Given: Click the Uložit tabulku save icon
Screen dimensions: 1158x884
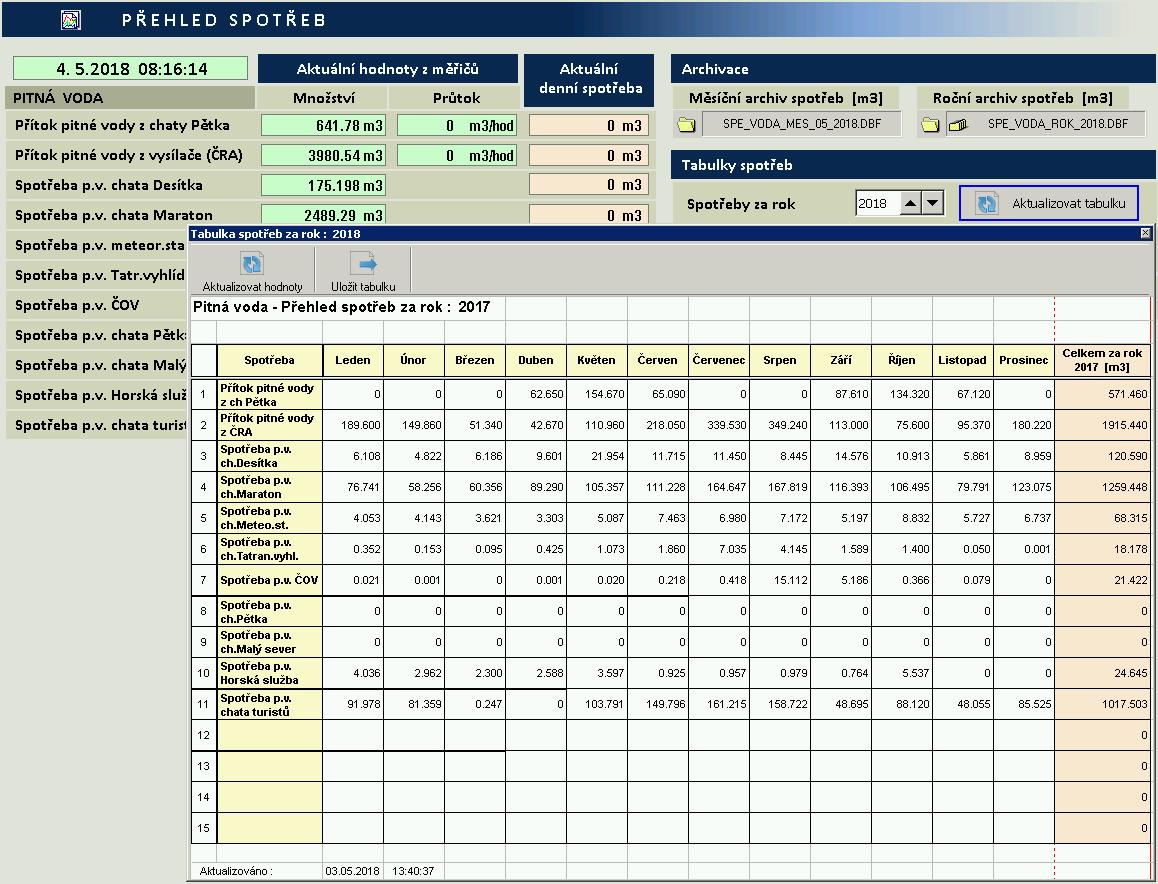Looking at the screenshot, I should point(362,264).
